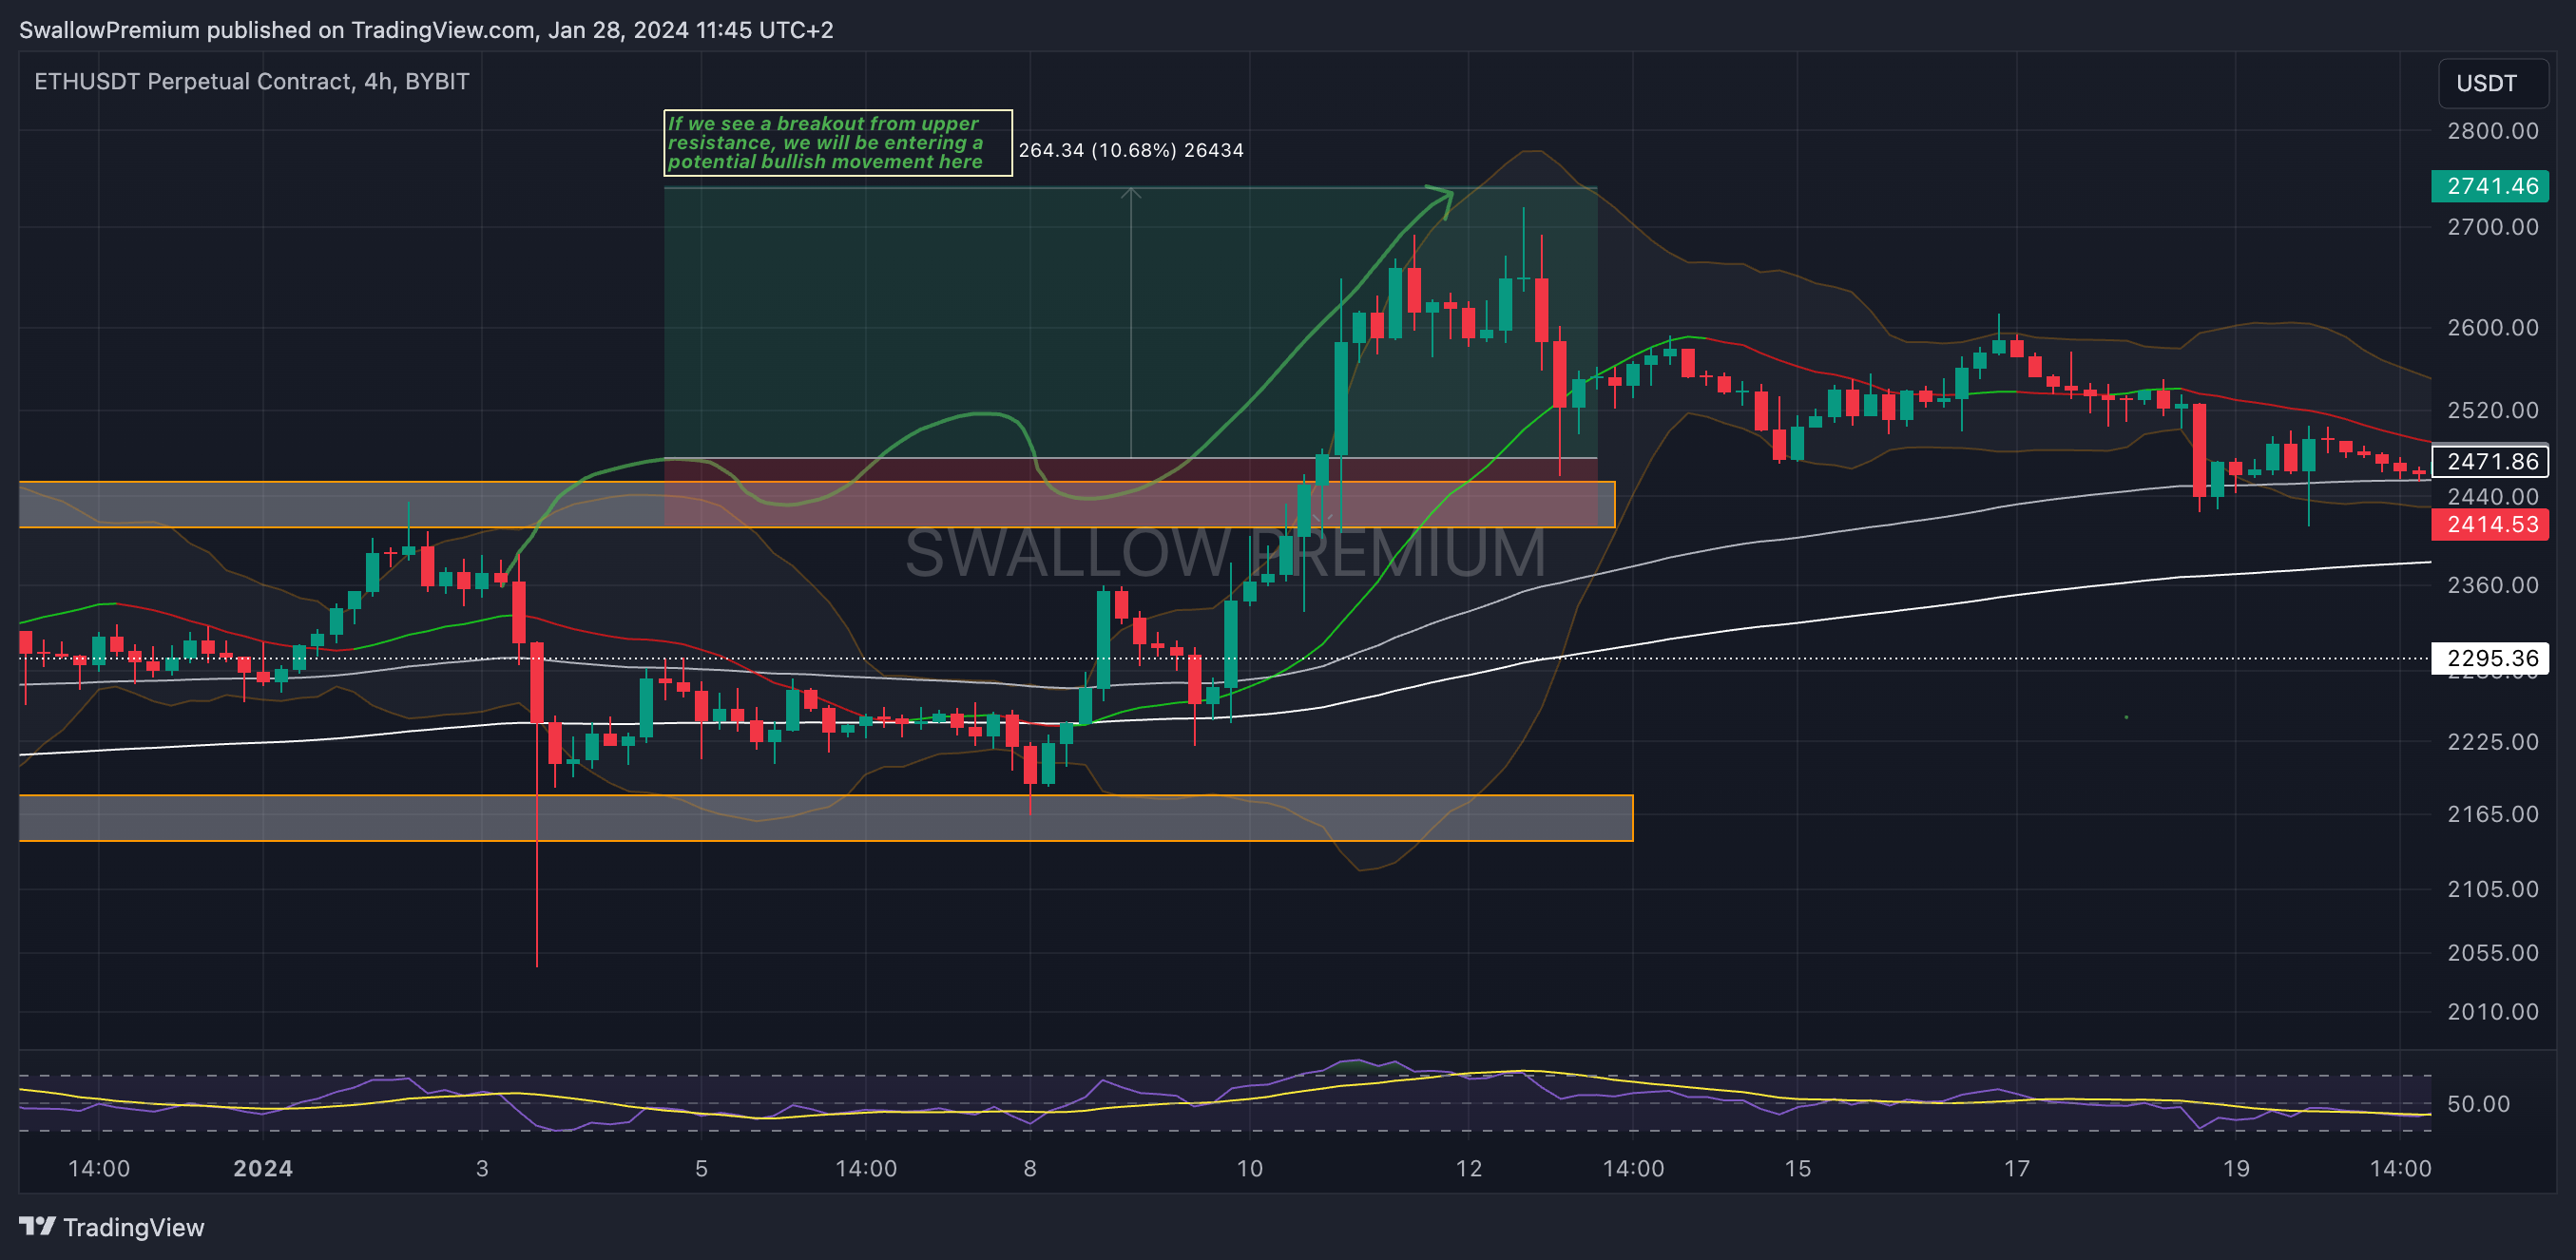Click the 2225.00 price axis value
Screen dimensions: 2576x1260
[2492, 742]
